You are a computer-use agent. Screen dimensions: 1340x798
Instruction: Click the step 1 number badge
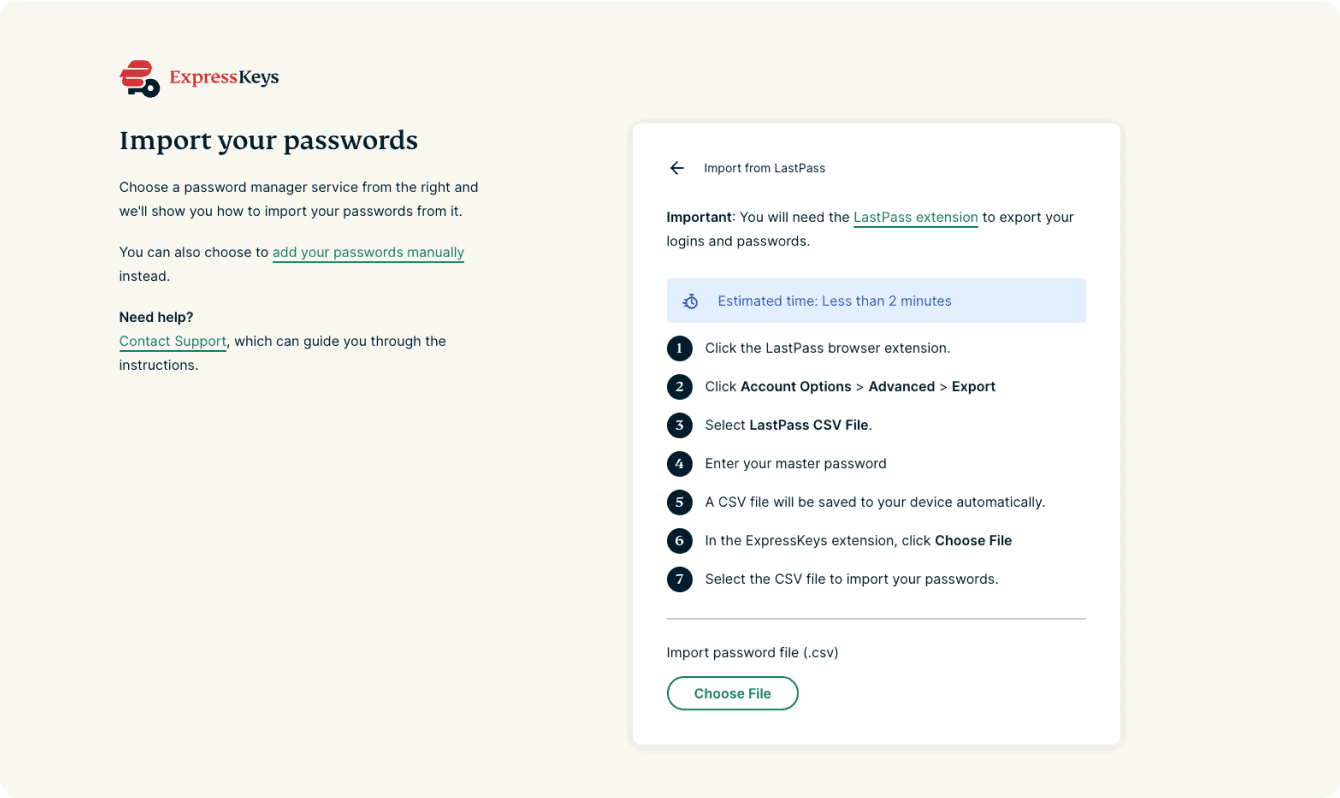680,348
